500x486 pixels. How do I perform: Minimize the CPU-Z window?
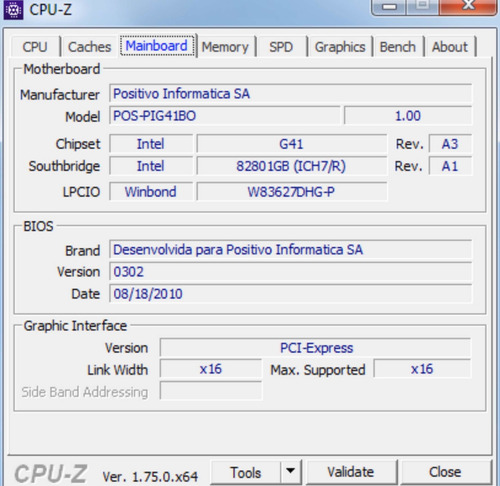[389, 7]
